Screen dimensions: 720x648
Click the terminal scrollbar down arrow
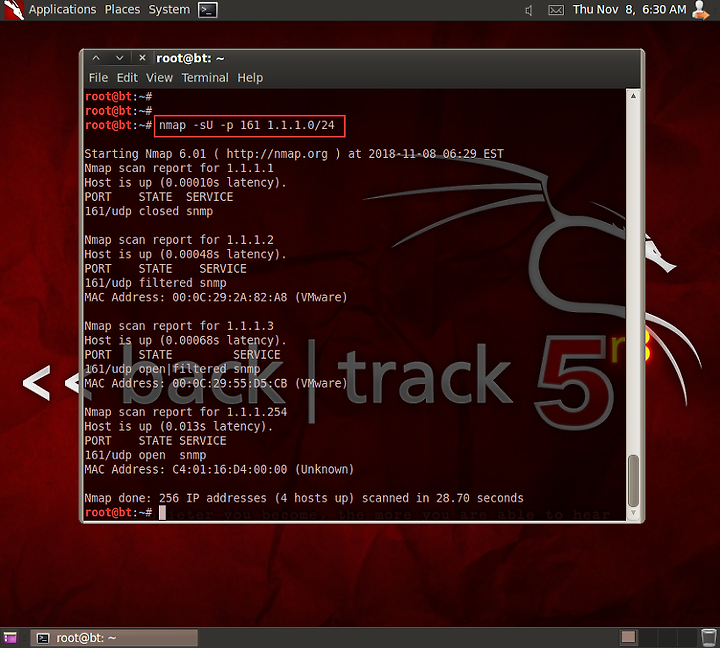(x=633, y=513)
